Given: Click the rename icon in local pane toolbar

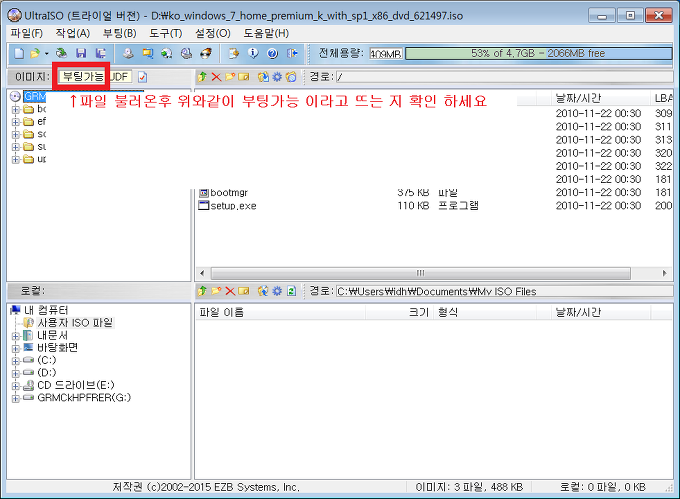Looking at the screenshot, I should click(244, 291).
